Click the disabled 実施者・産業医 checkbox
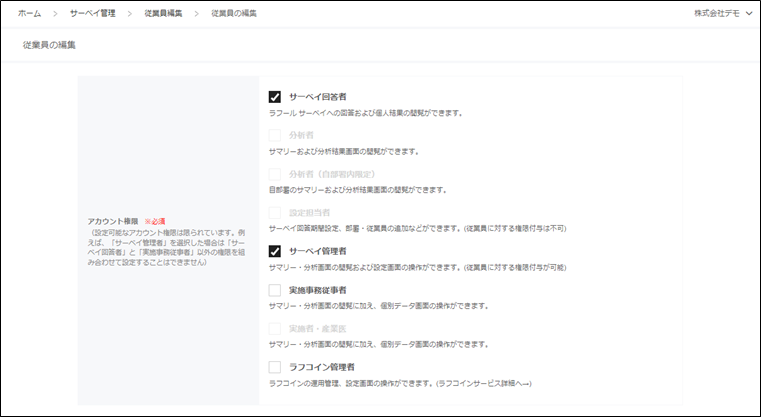Screen dimensions: 761x417 pyautogui.click(x=275, y=328)
